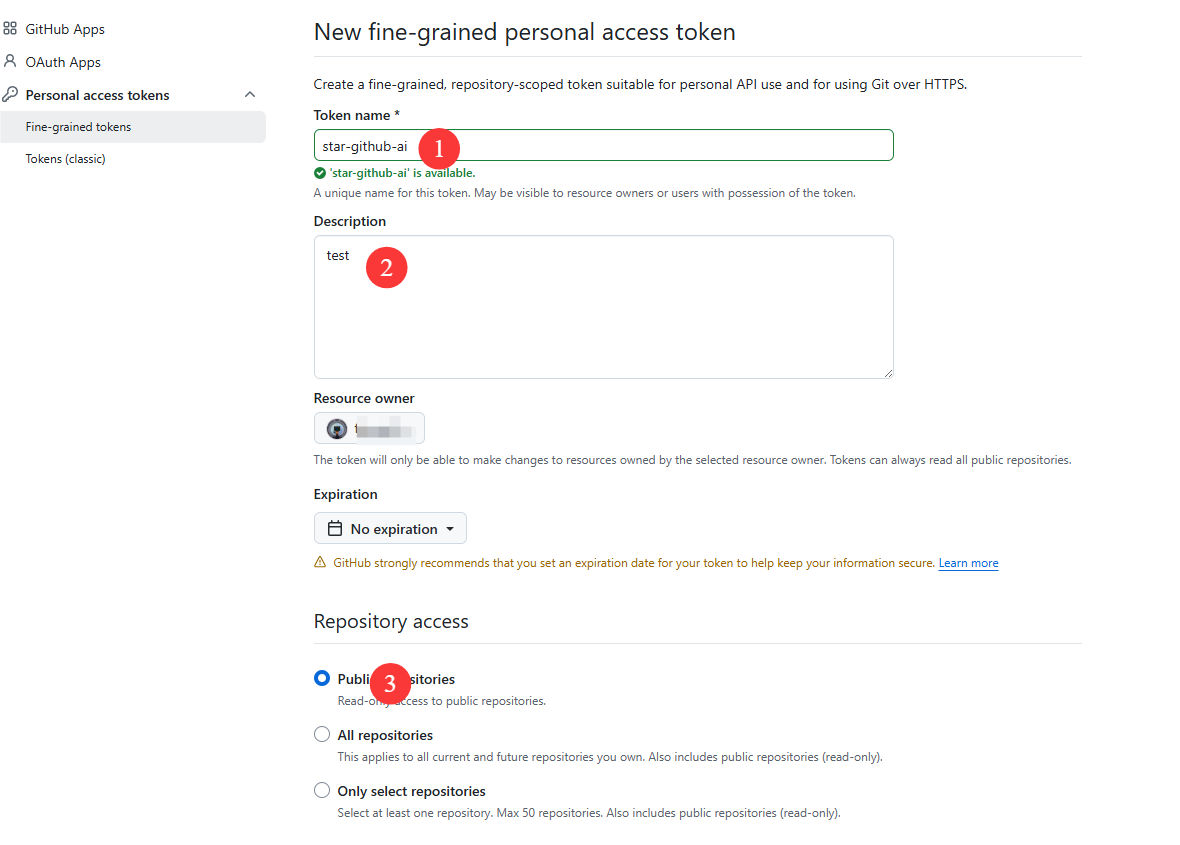Viewport: 1180px width, 845px height.
Task: Open the No expiration dropdown
Action: 390,528
